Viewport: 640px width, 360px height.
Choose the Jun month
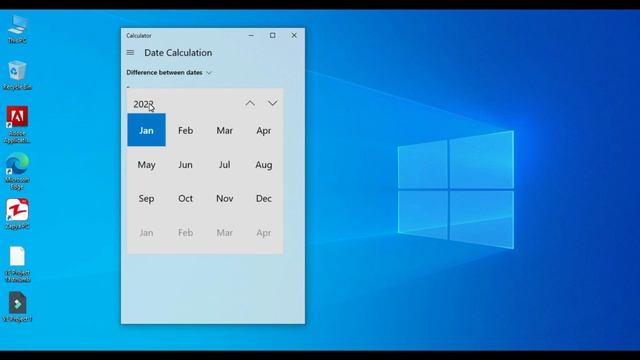tap(185, 164)
